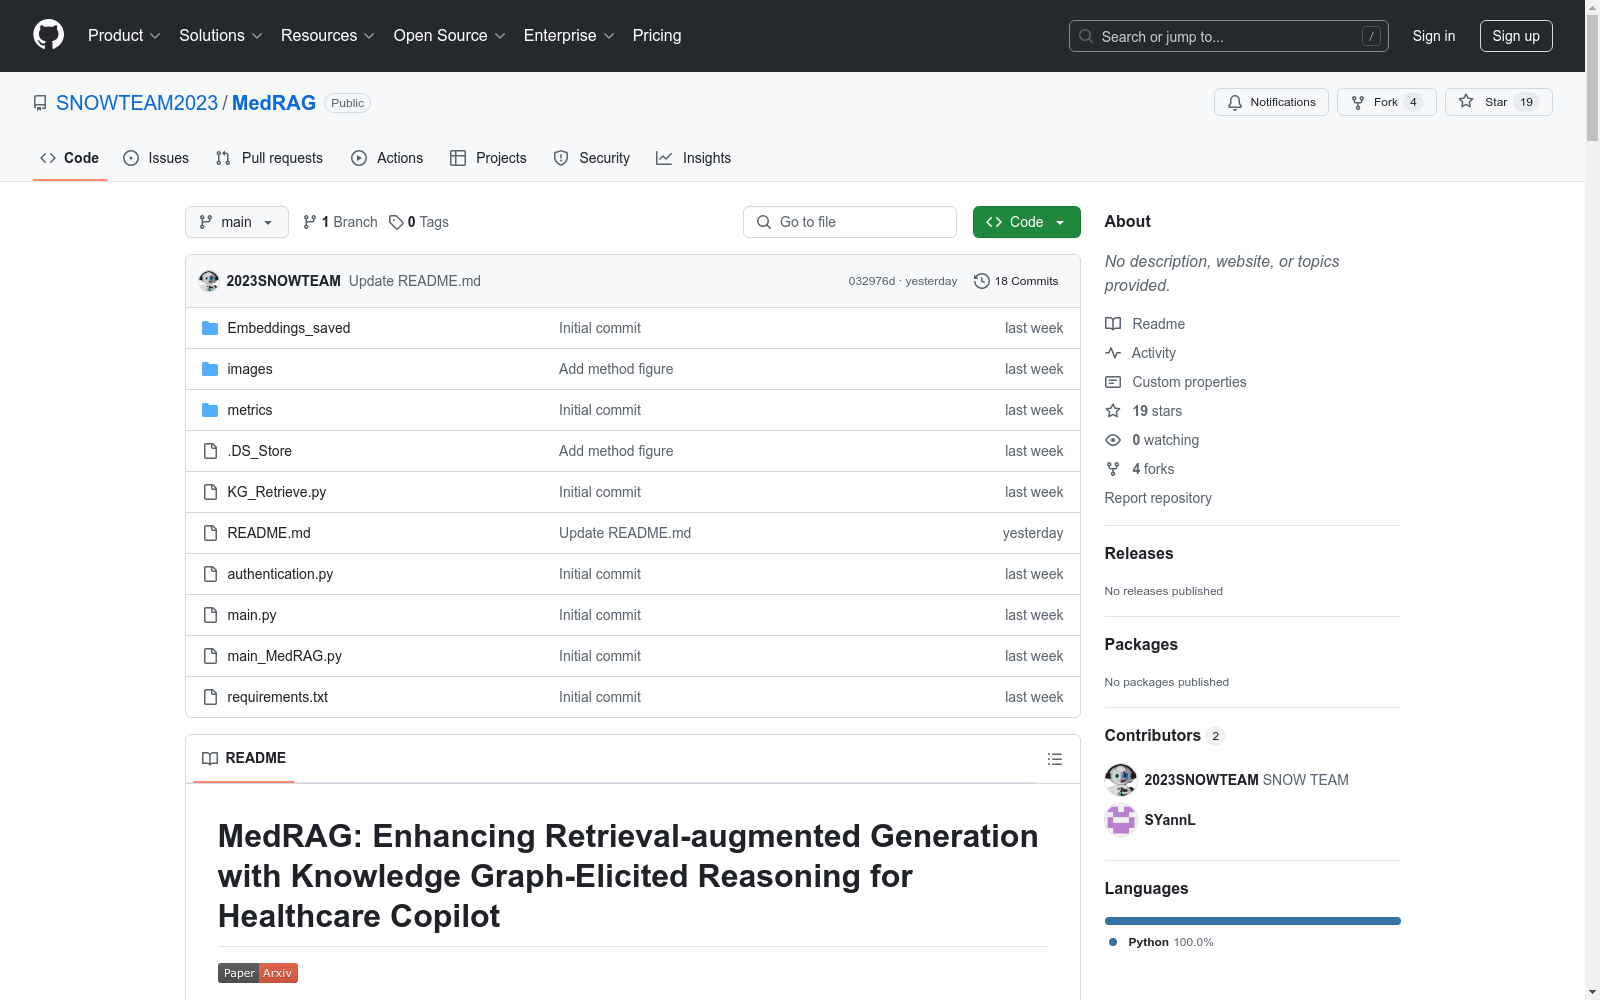Open the MedRAG repository name link
Screen dimensions: 1600x1000
click(274, 103)
